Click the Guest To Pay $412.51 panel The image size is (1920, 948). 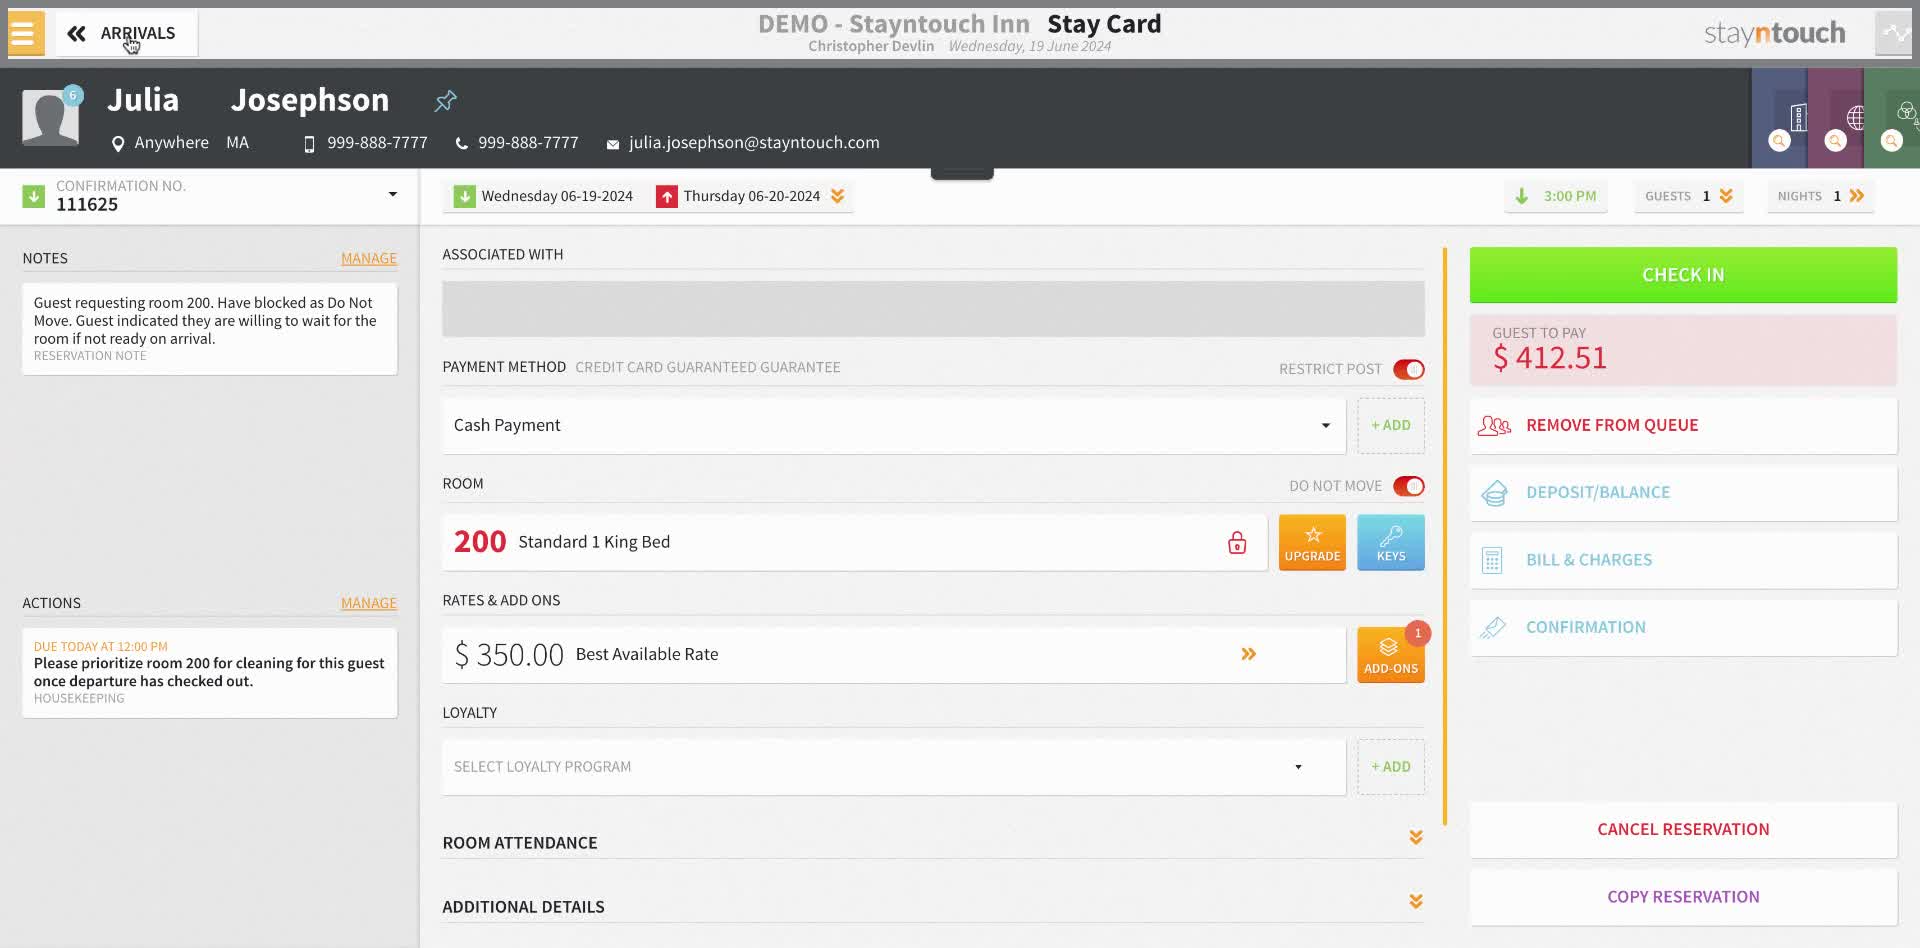(1683, 349)
